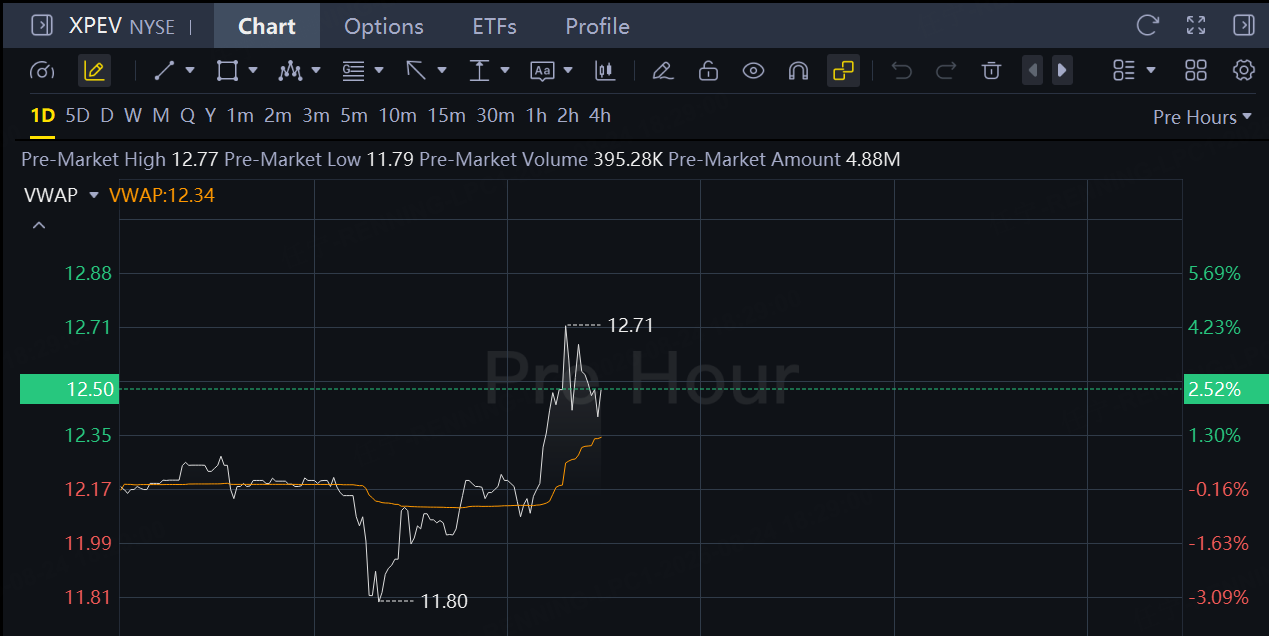Select the trend line drawing tool
This screenshot has height=636, width=1269.
pyautogui.click(x=164, y=70)
